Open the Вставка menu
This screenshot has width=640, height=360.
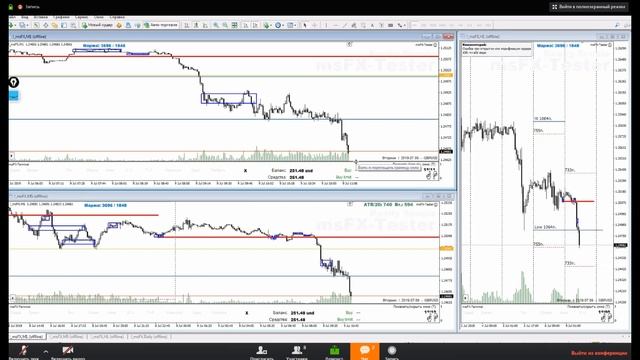pyautogui.click(x=41, y=17)
